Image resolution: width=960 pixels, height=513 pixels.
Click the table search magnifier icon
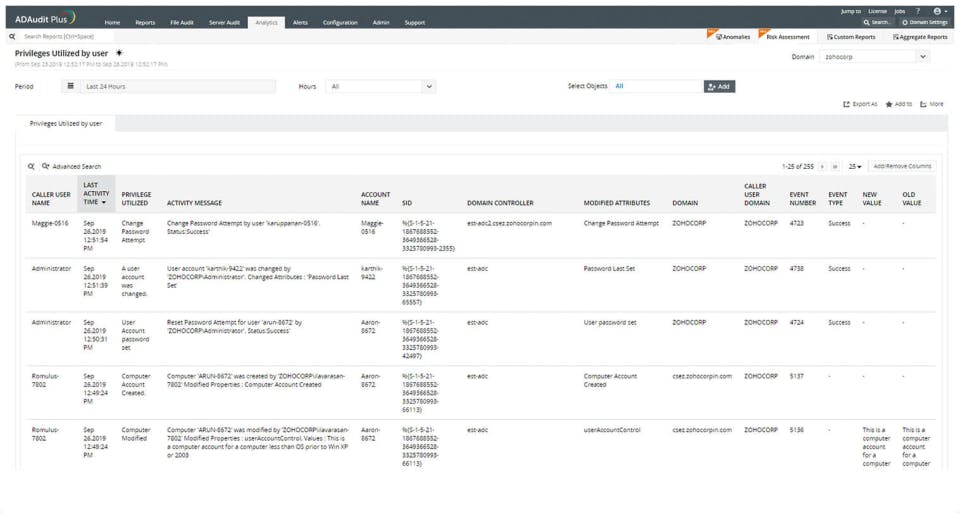(31, 167)
